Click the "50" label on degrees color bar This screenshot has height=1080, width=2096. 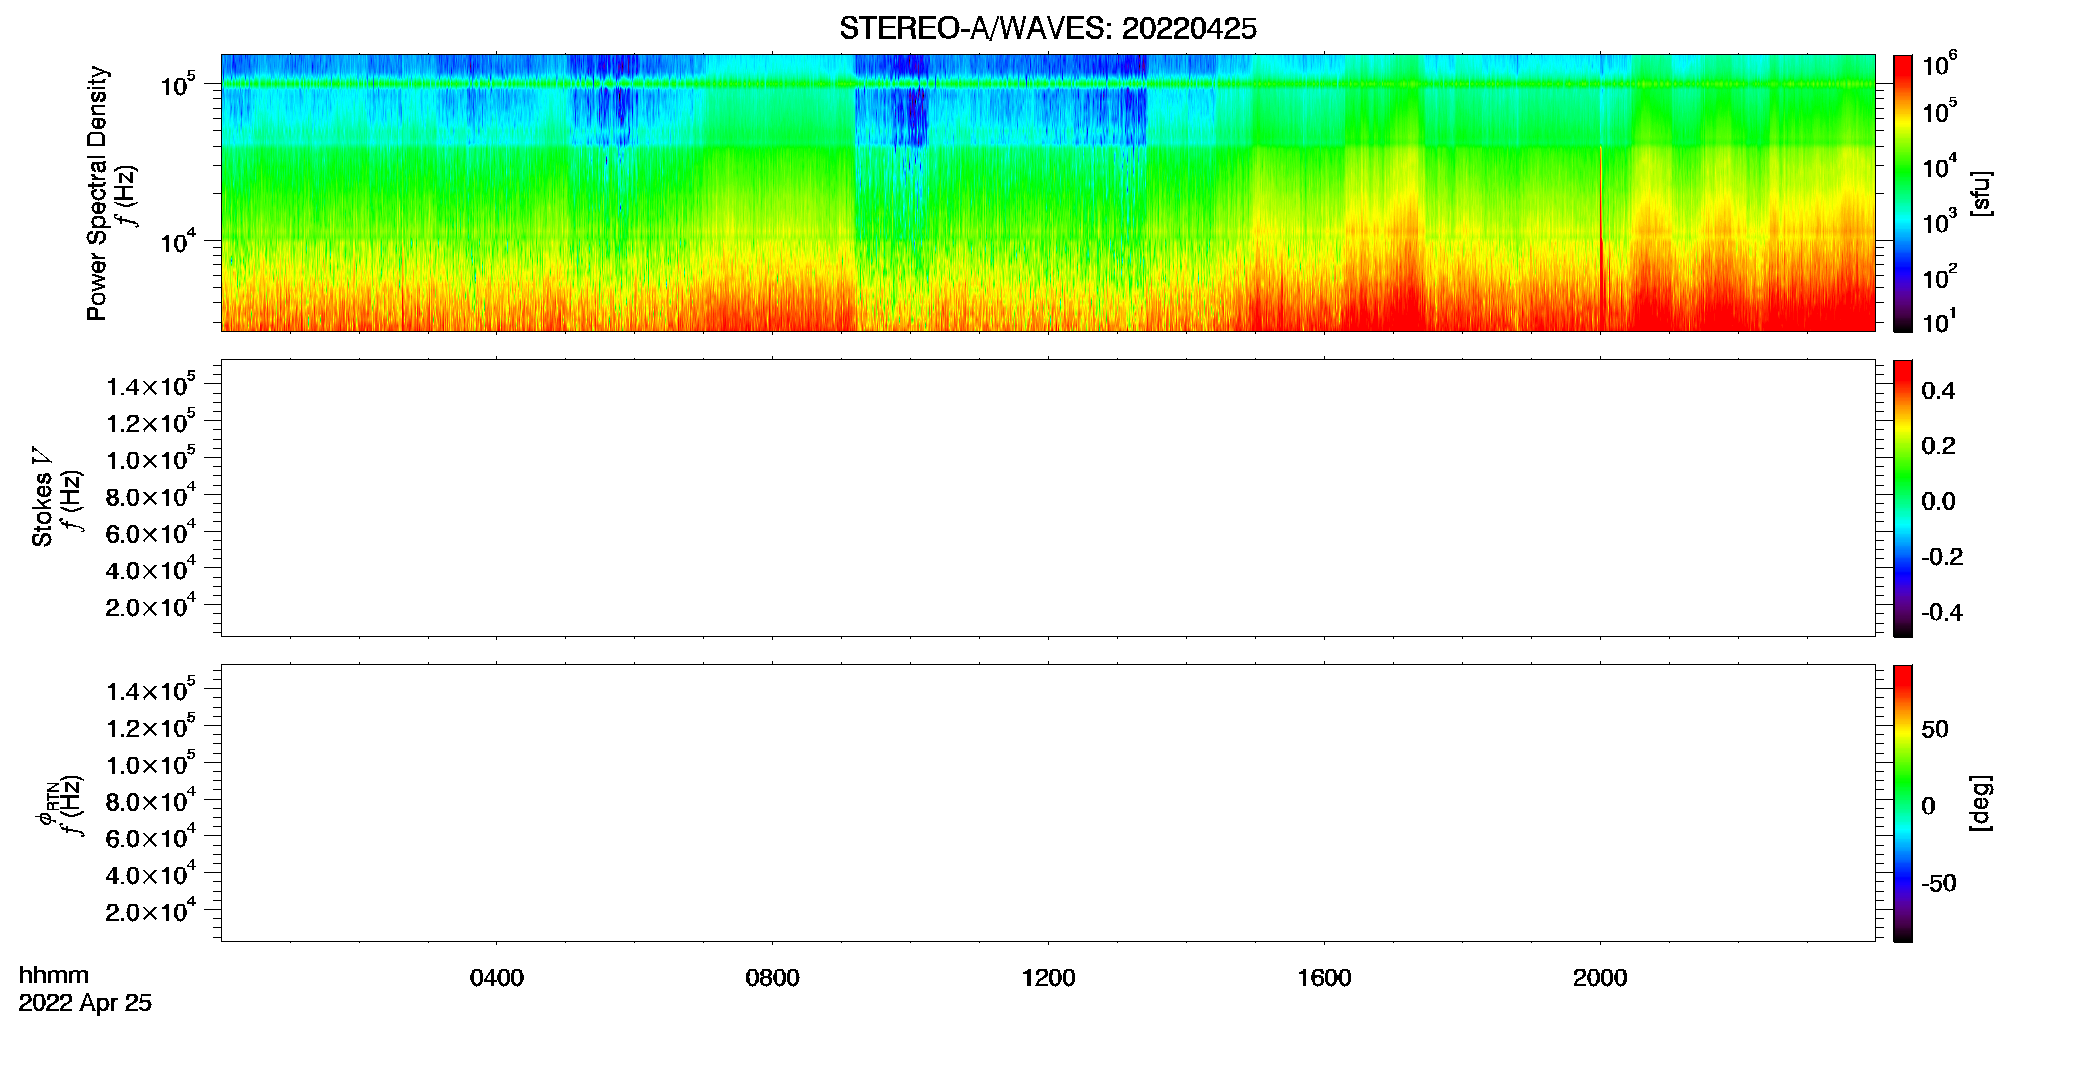point(1935,729)
